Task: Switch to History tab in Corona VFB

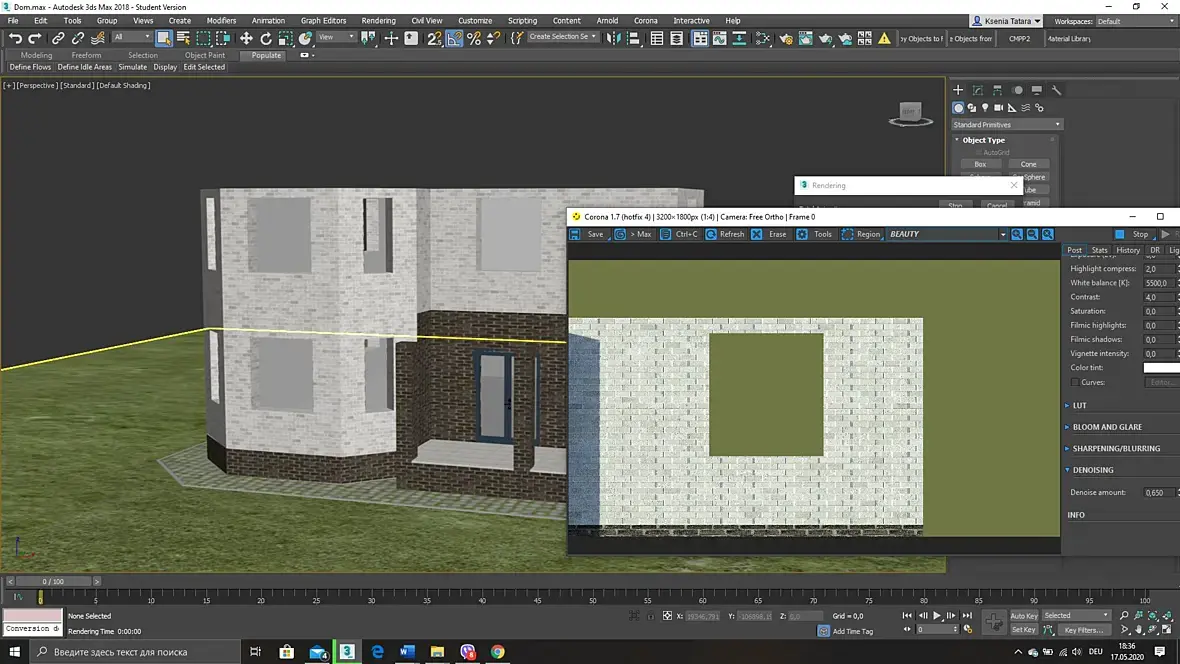Action: point(1128,250)
